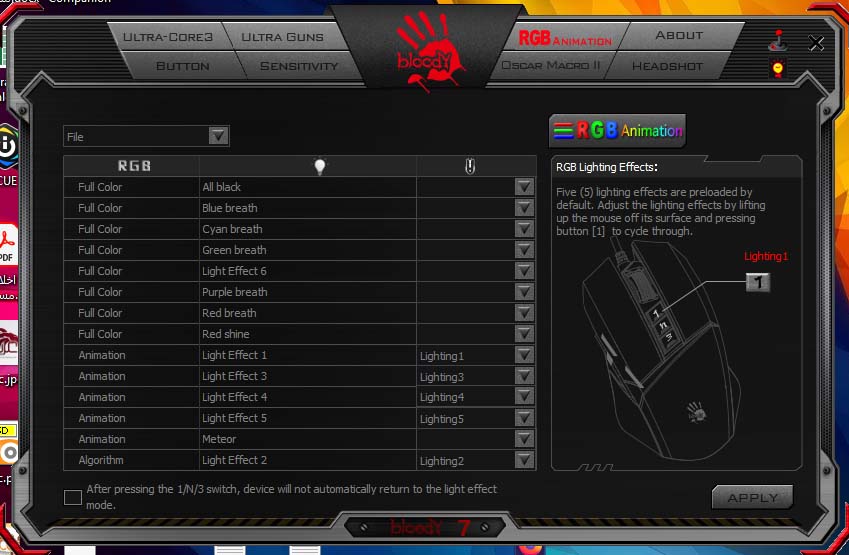Click the light bulb column header icon
Image resolution: width=849 pixels, height=555 pixels.
[x=320, y=167]
